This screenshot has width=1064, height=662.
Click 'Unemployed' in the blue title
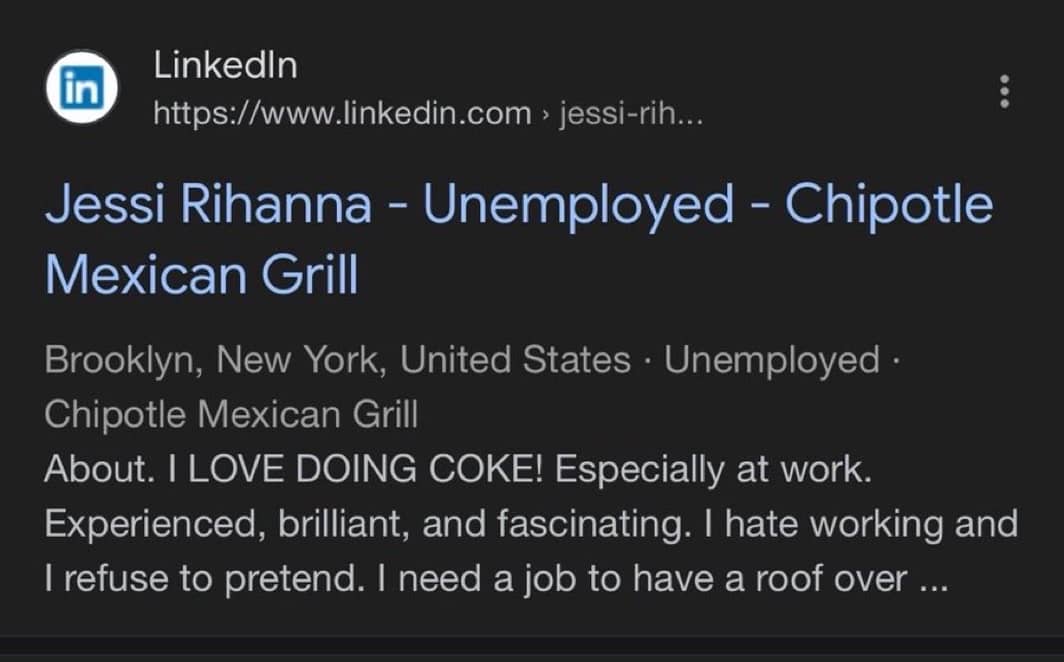(x=578, y=205)
